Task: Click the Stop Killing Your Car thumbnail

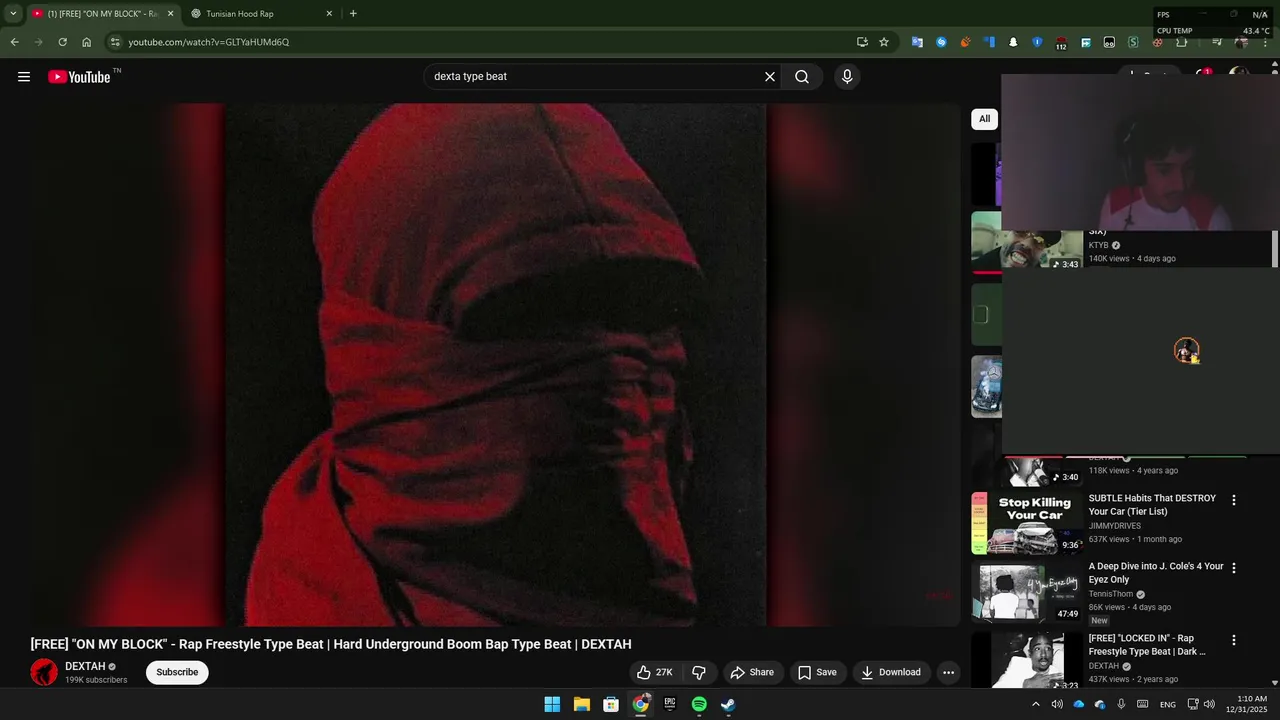Action: (x=1027, y=523)
